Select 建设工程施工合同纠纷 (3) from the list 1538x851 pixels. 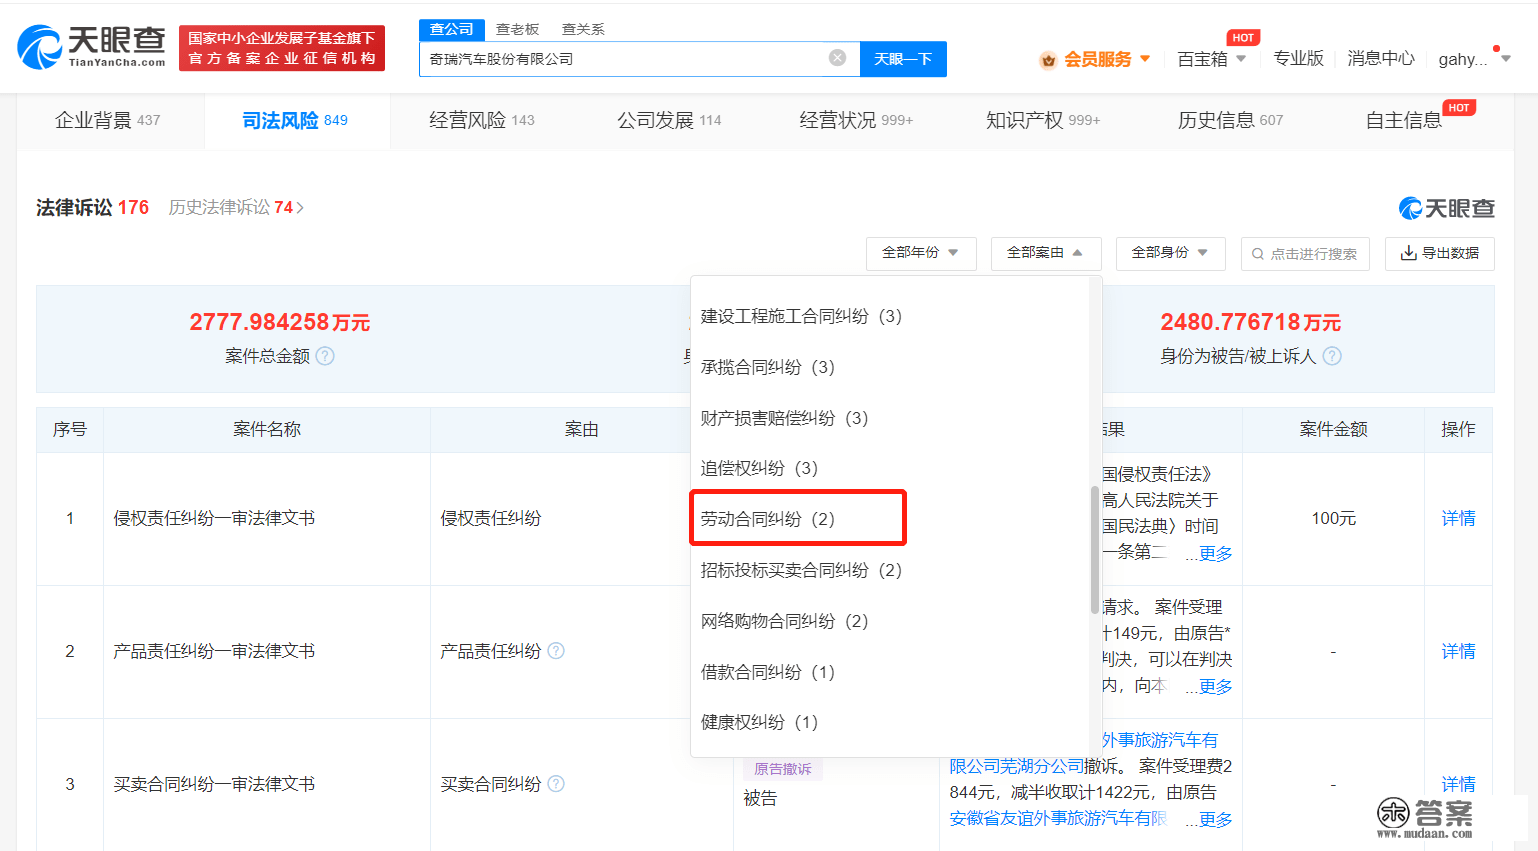coord(801,316)
